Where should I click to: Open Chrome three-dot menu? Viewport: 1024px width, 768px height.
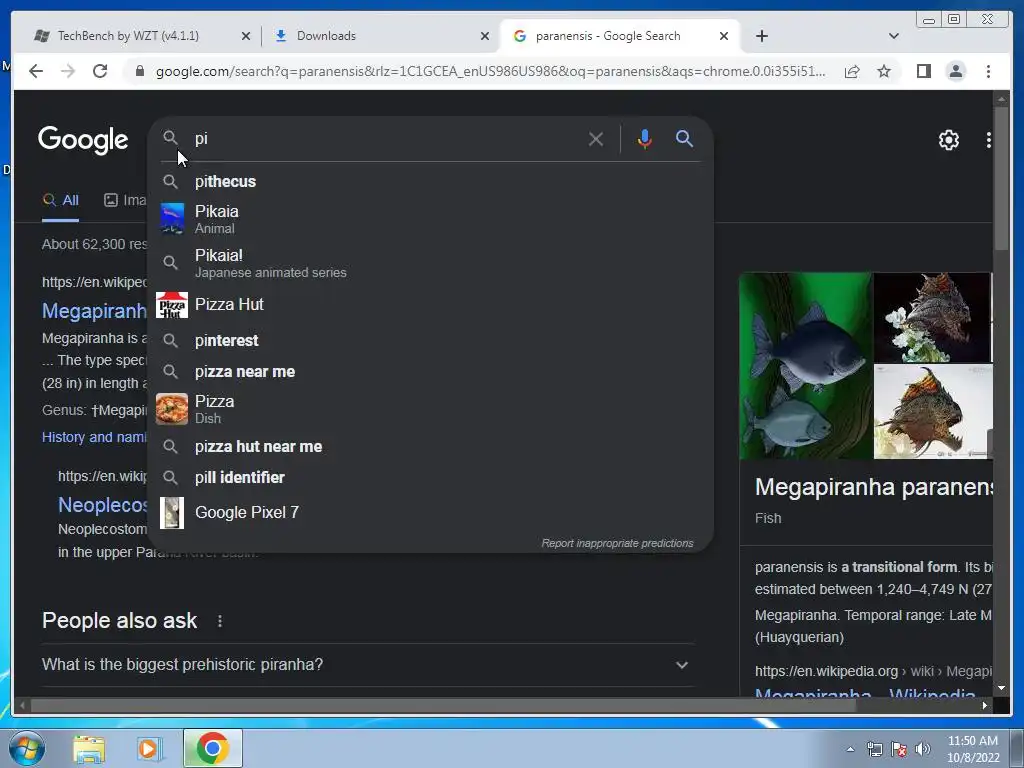988,71
